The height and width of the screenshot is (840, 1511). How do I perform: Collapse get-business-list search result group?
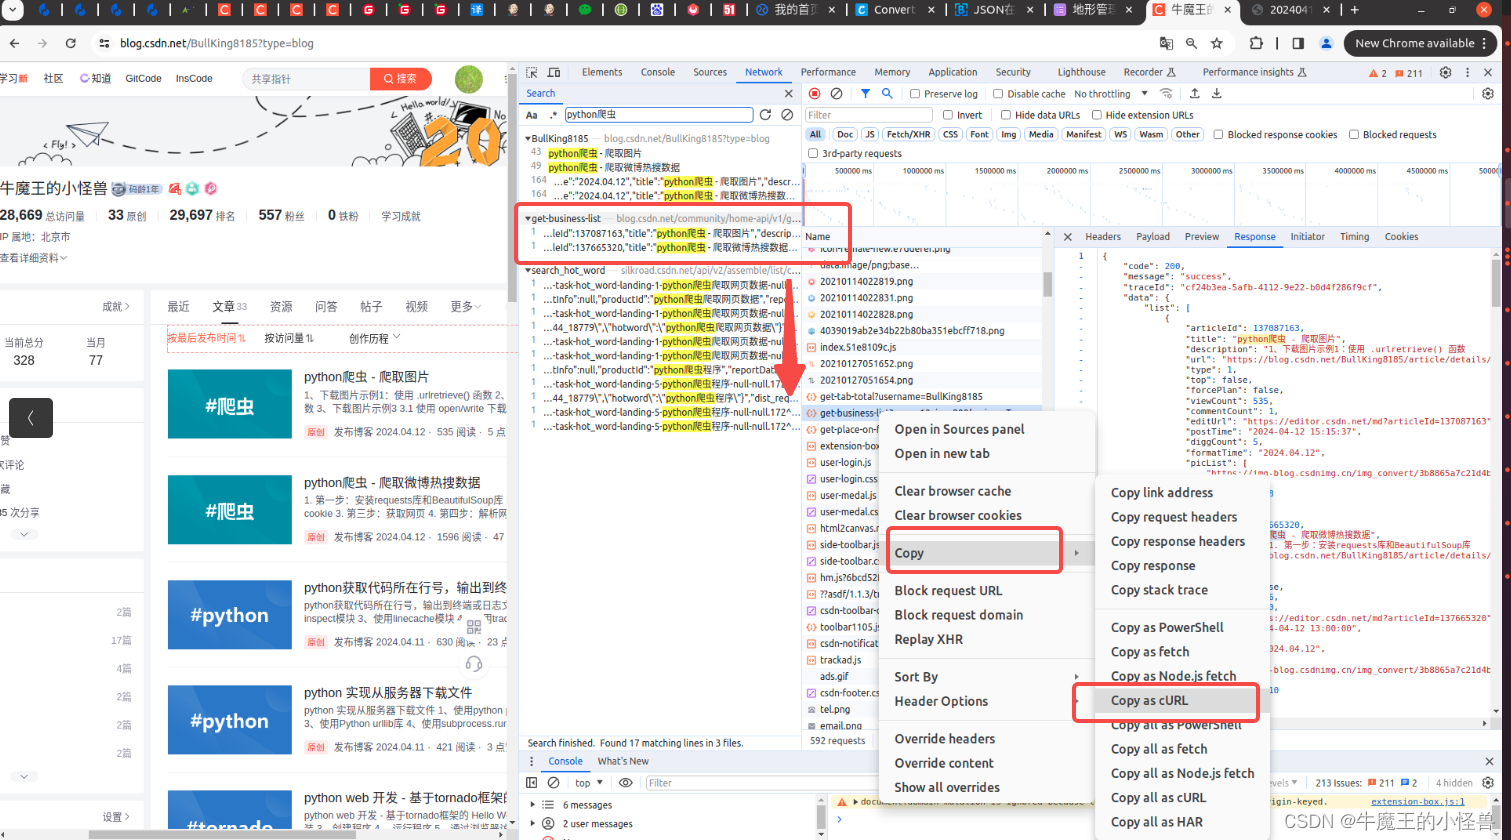coord(528,218)
